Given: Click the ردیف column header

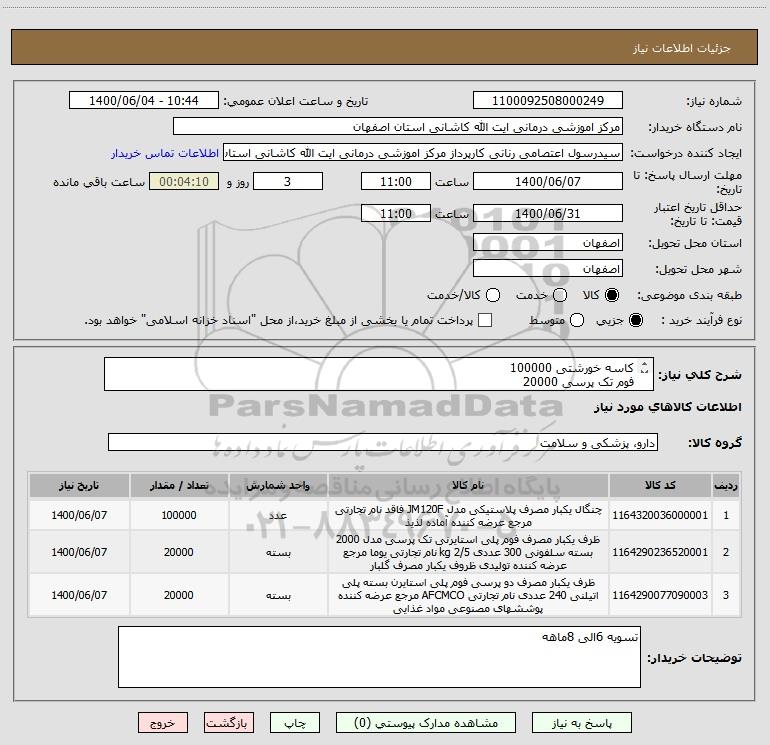Looking at the screenshot, I should coord(726,485).
